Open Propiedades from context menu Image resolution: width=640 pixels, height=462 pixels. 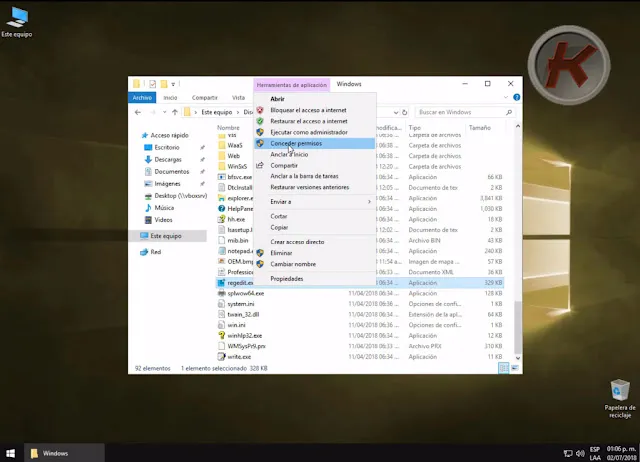(287, 279)
